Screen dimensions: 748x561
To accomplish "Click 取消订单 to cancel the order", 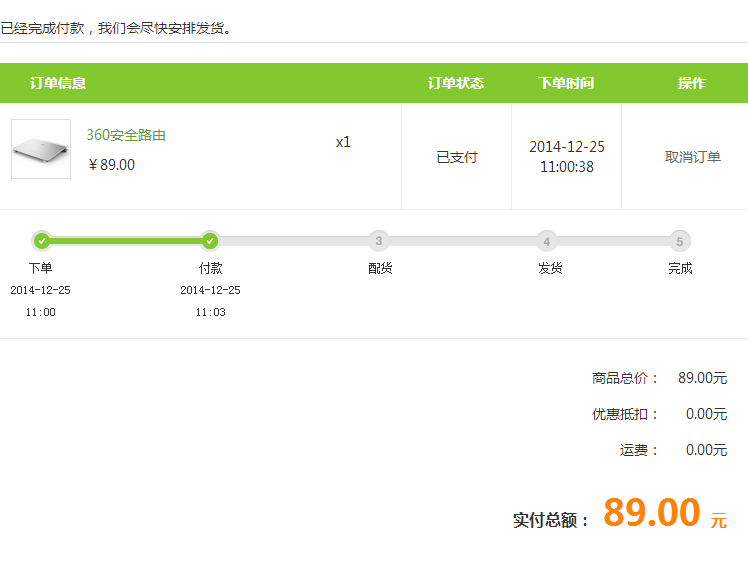I will 693,157.
